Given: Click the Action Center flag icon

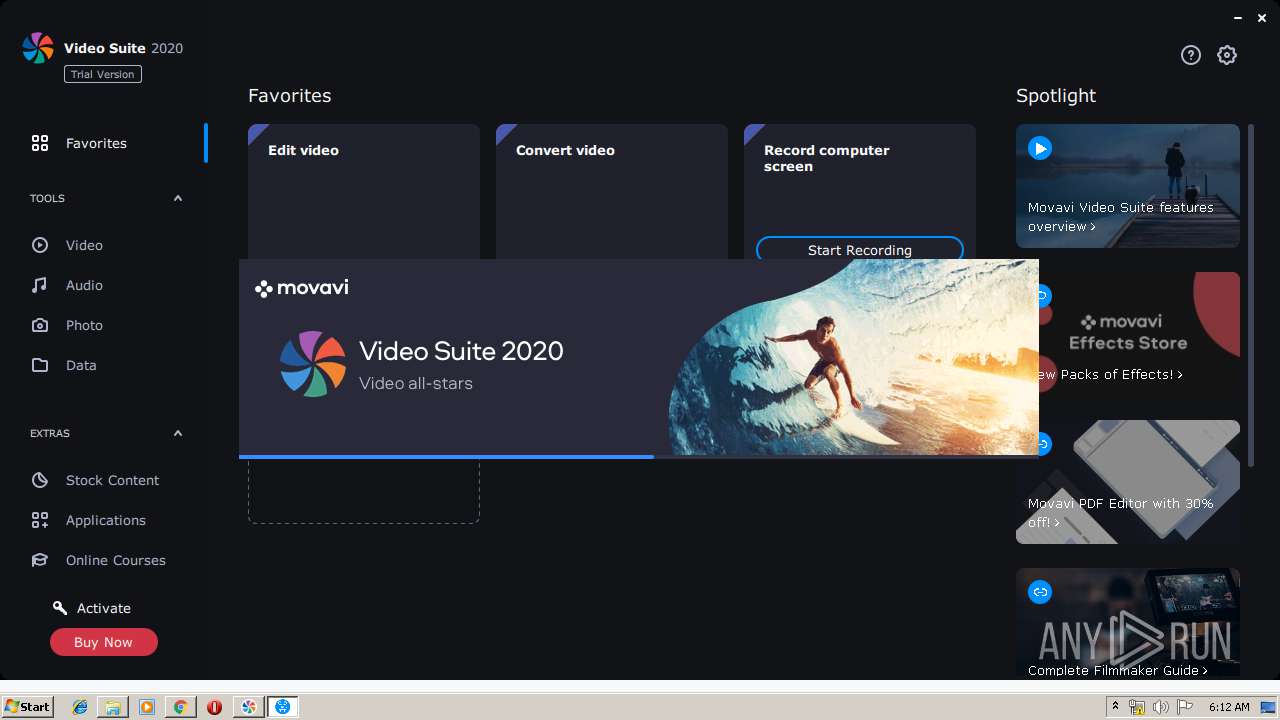Looking at the screenshot, I should click(1185, 707).
